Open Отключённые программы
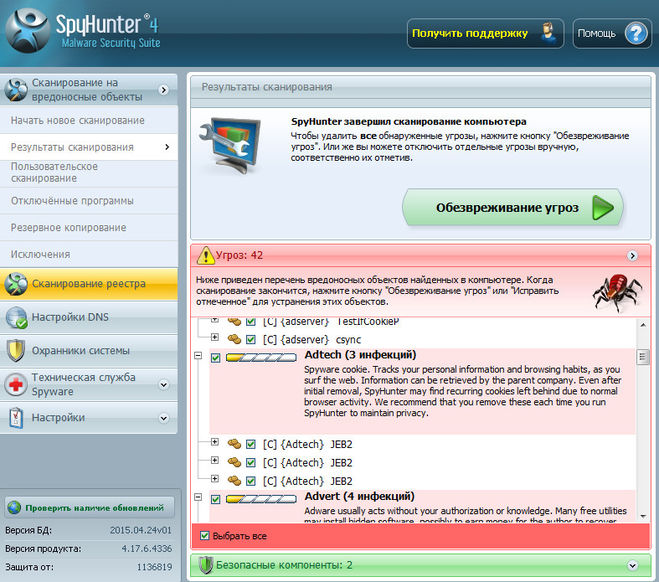Screen dimensions: 659x582 click(89, 201)
